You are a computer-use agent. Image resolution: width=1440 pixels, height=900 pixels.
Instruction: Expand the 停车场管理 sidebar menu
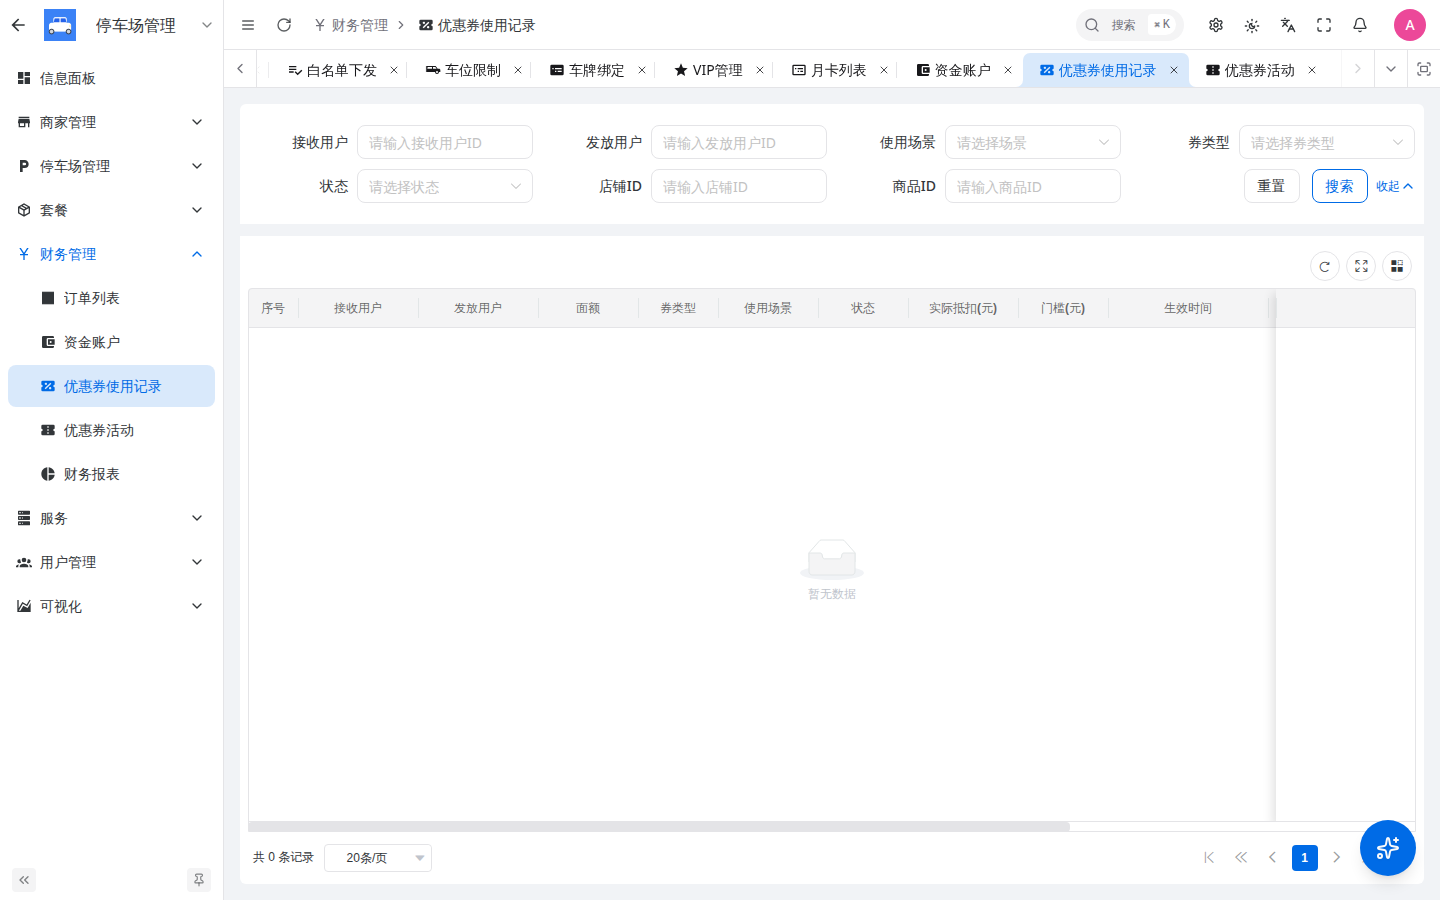(x=112, y=166)
